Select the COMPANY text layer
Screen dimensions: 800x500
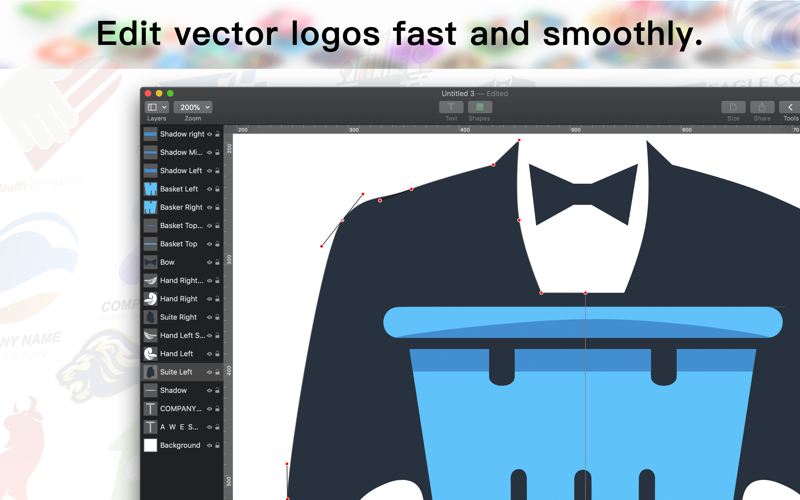[182, 409]
